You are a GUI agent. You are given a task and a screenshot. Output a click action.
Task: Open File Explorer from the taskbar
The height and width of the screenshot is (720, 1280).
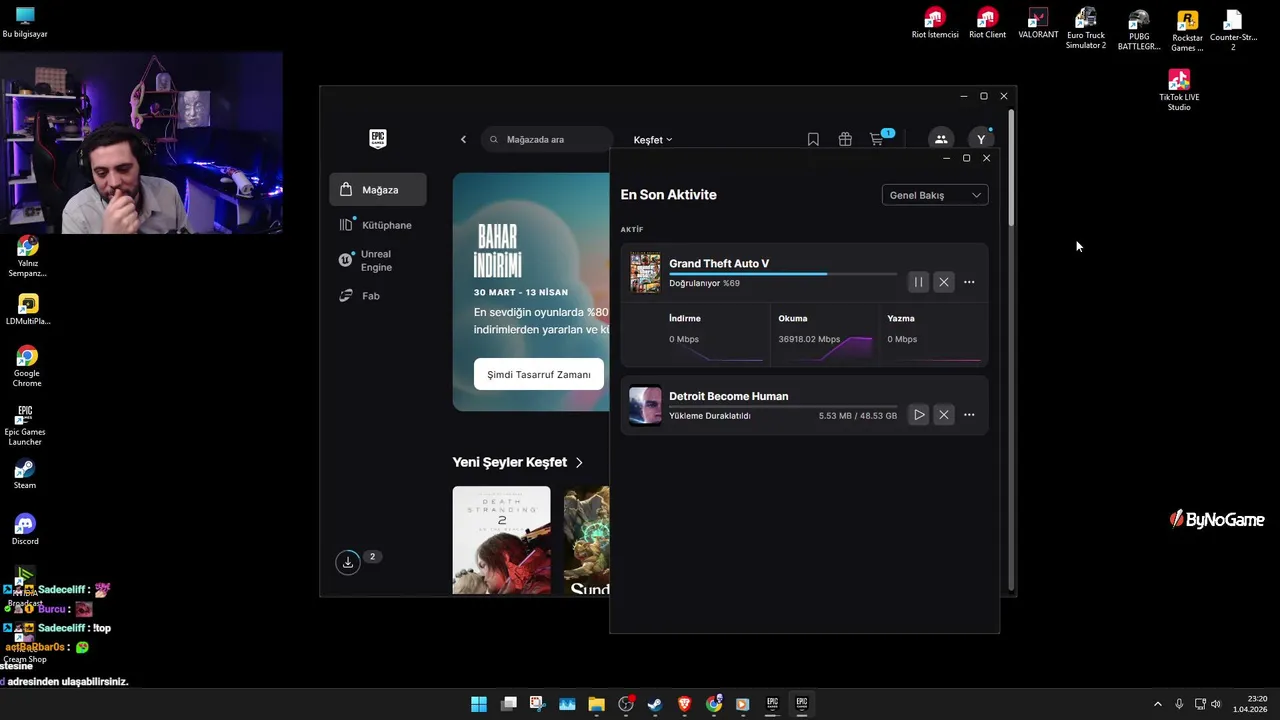click(x=596, y=704)
